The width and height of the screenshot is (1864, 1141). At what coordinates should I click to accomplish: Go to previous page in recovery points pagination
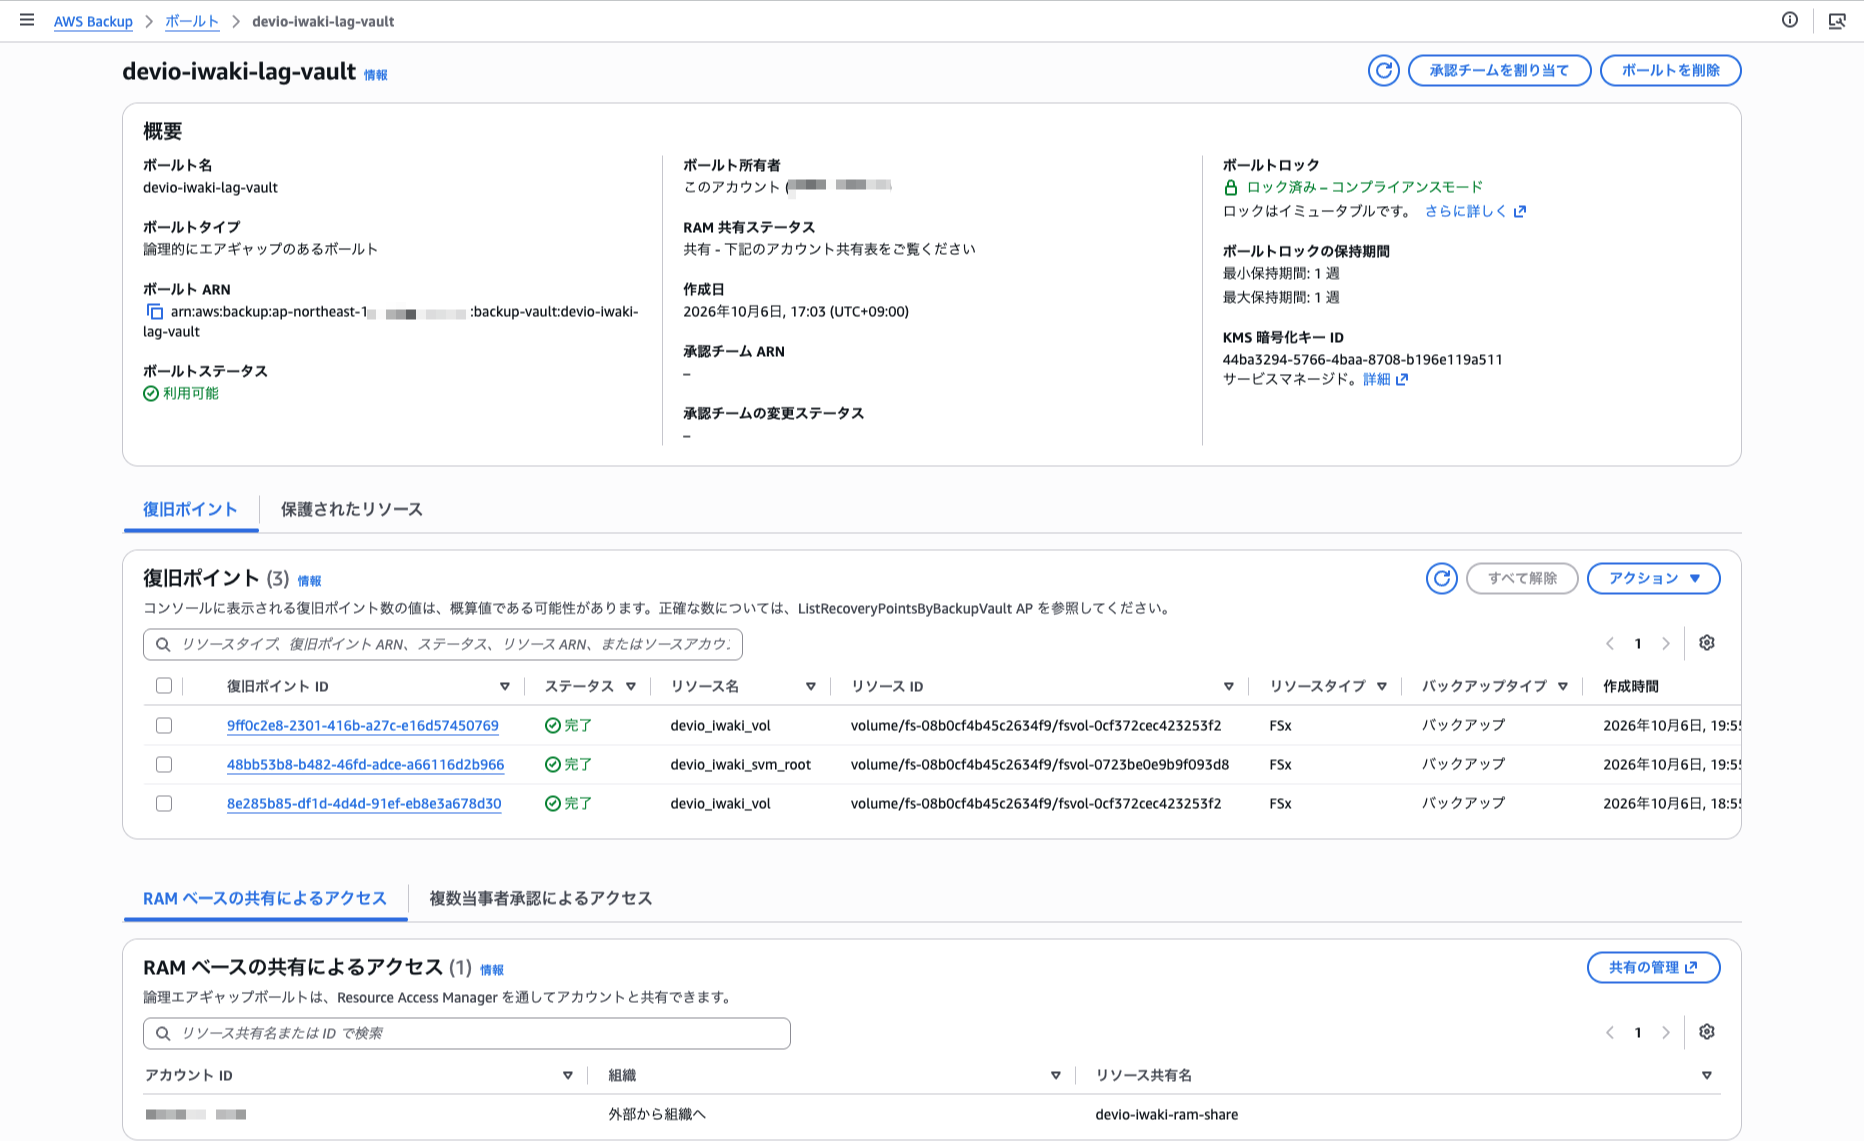1610,644
